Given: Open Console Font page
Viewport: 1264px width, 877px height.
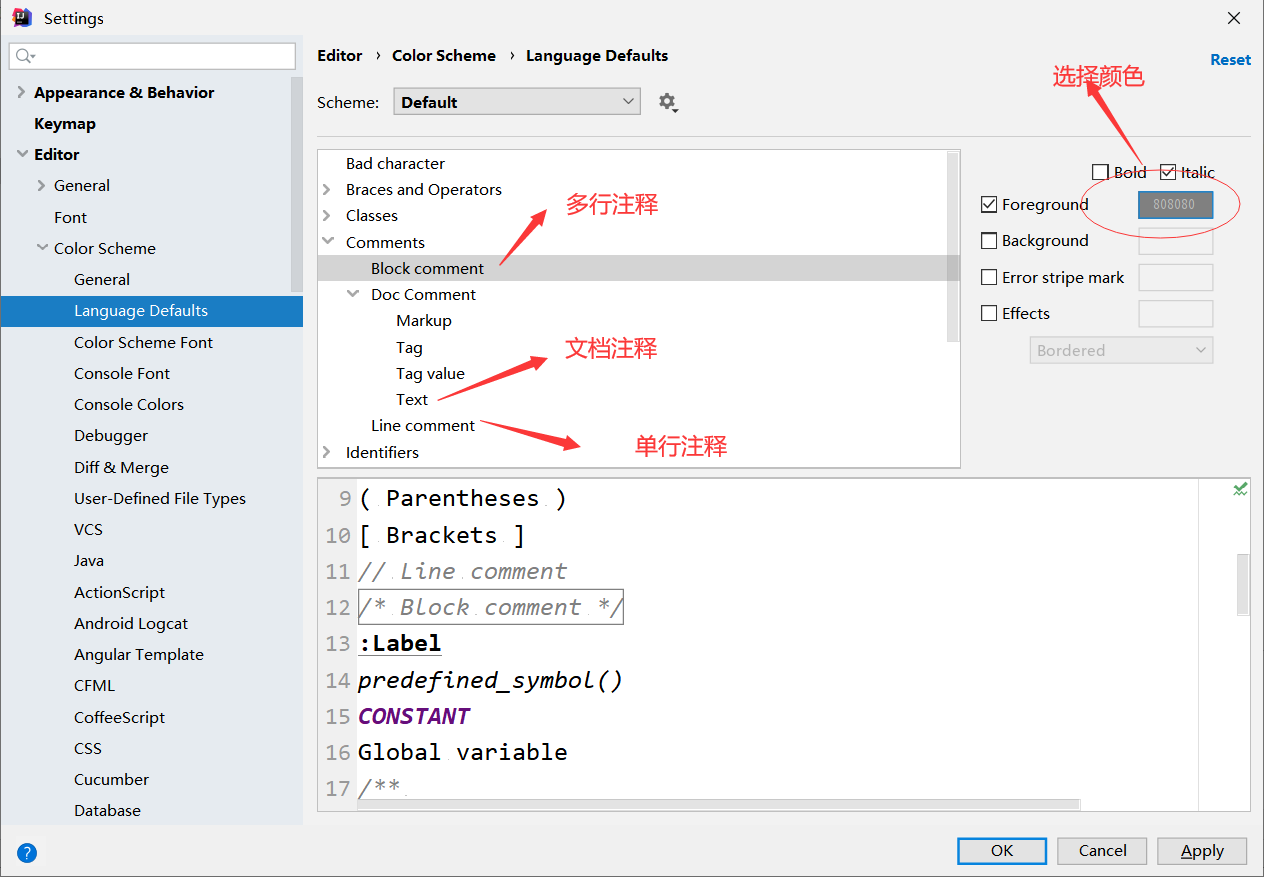Looking at the screenshot, I should [122, 373].
